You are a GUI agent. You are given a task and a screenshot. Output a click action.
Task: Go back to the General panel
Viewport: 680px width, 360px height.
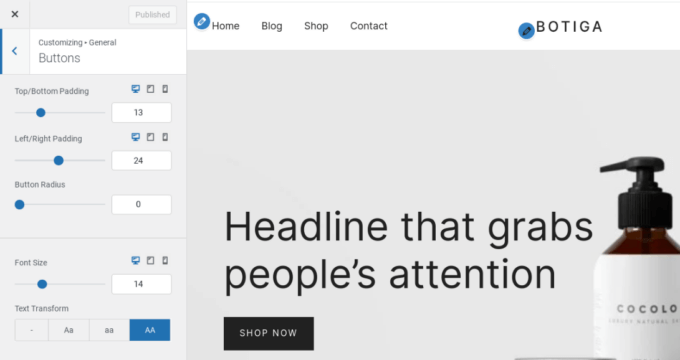15,51
